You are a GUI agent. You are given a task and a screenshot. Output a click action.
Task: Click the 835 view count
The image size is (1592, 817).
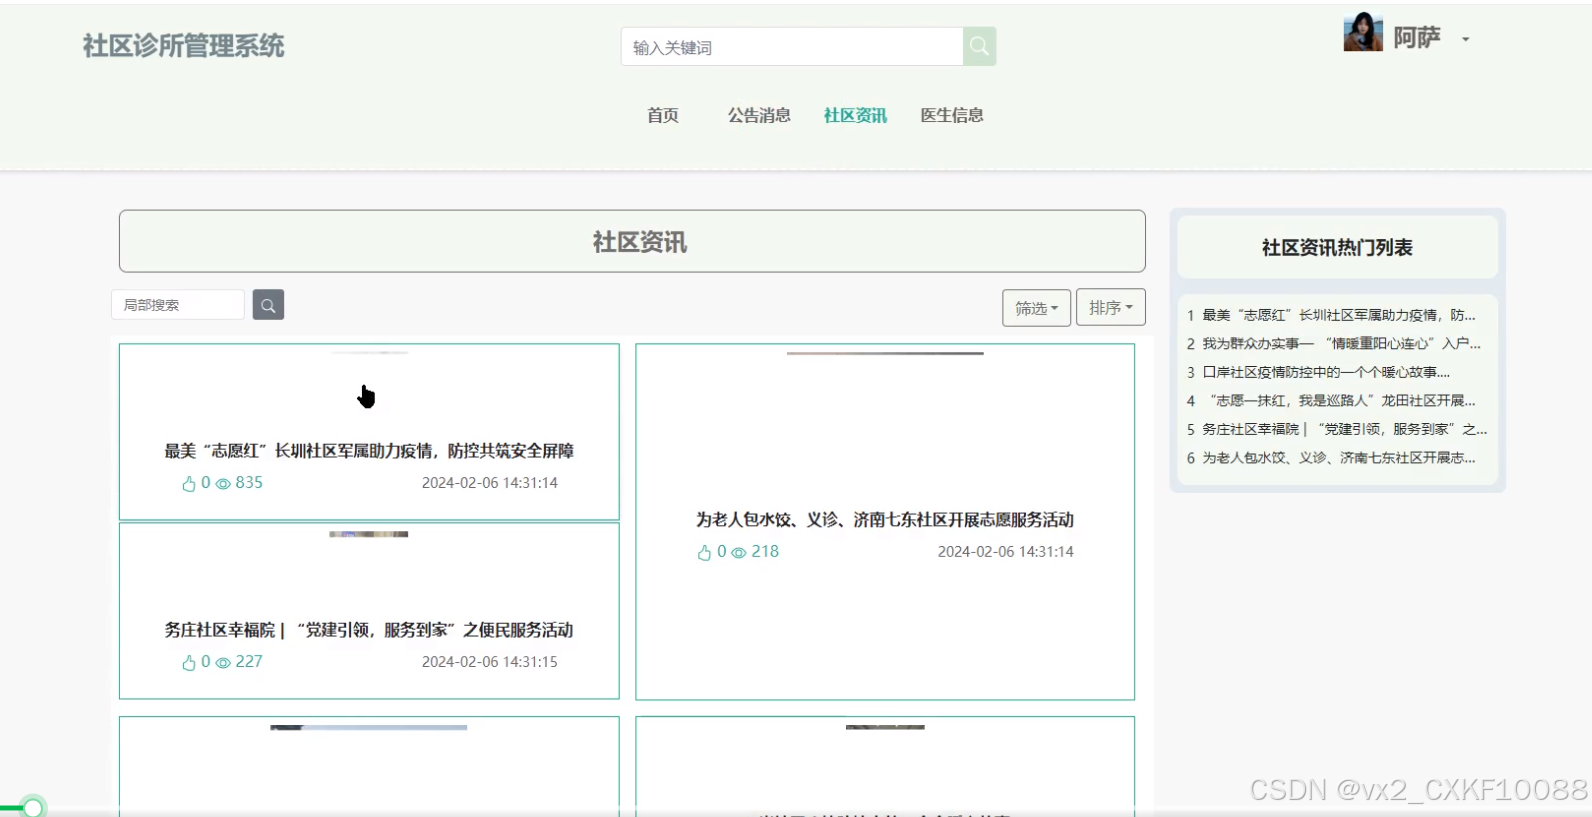tap(249, 483)
